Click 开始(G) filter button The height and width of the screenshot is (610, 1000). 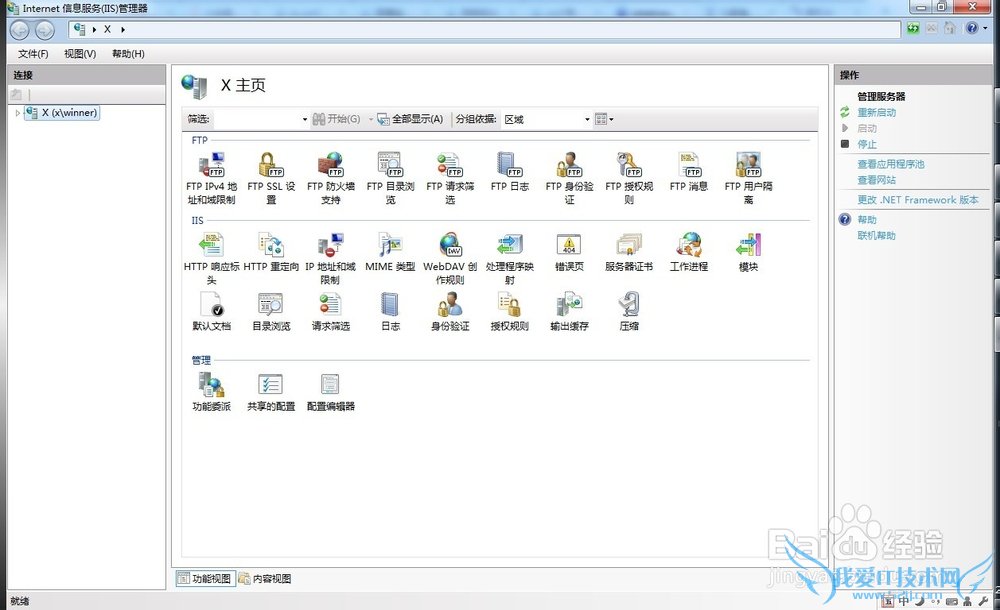[x=336, y=119]
